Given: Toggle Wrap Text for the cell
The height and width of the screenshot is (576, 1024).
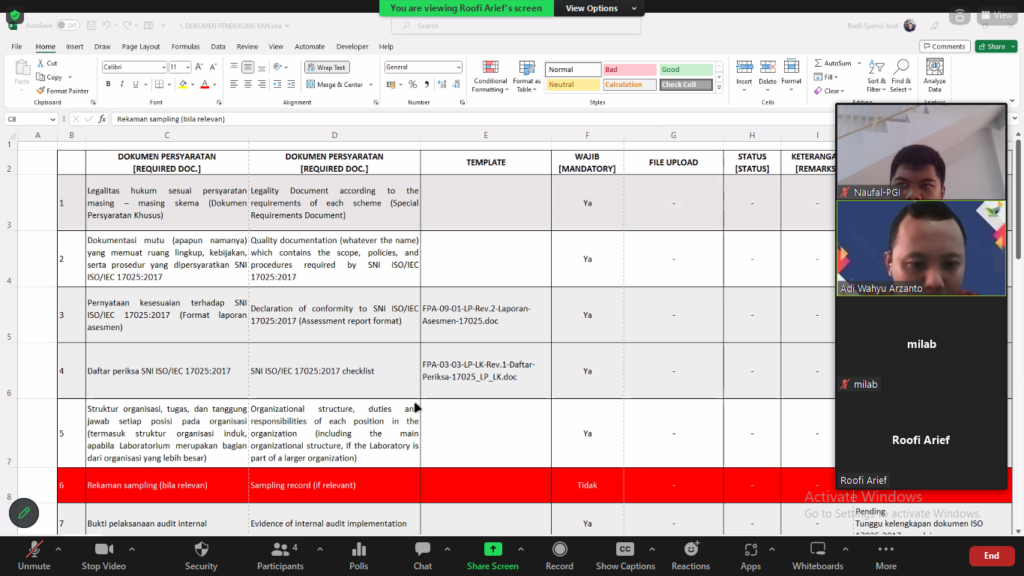Looking at the screenshot, I should tap(327, 67).
